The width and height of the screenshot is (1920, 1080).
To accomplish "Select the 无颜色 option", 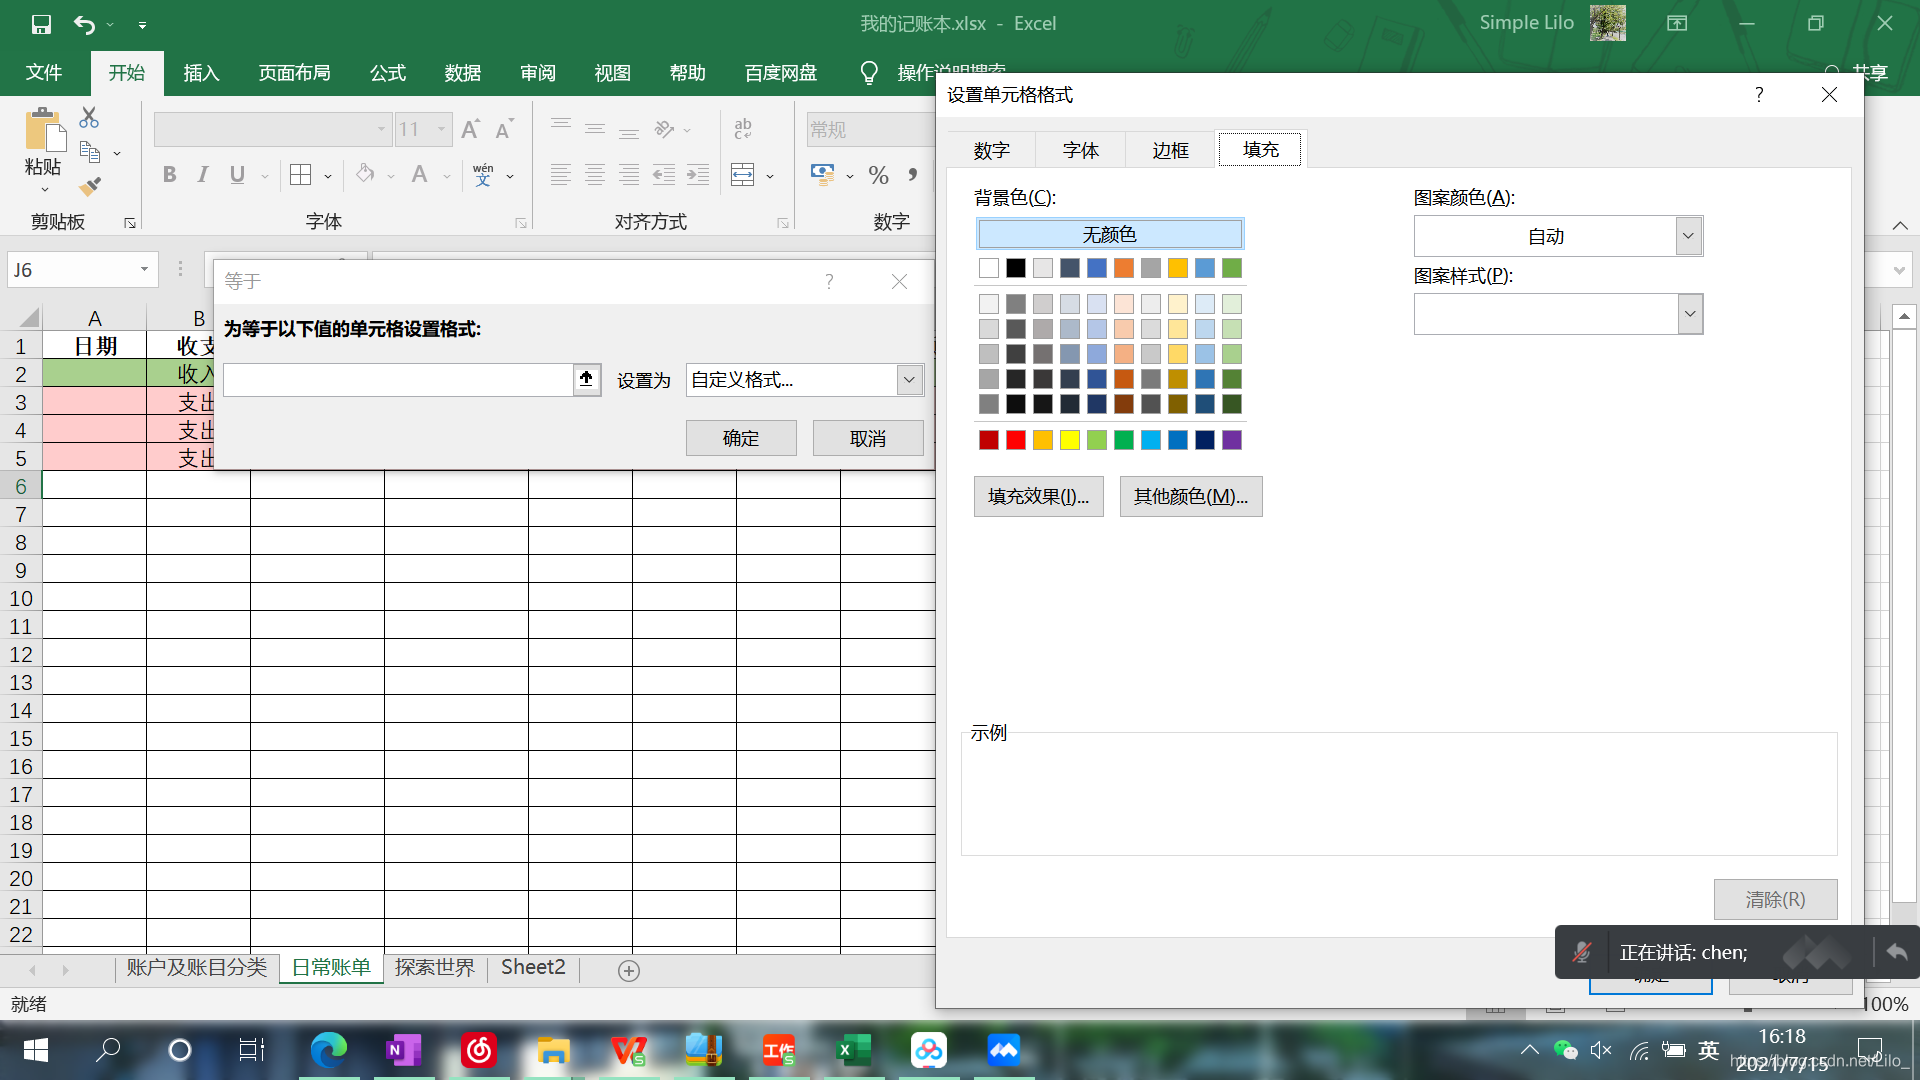I will (x=1109, y=234).
